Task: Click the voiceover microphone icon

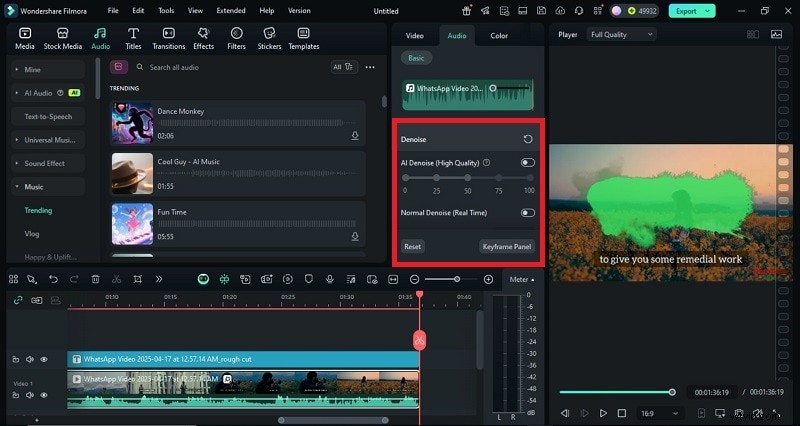Action: 330,279
